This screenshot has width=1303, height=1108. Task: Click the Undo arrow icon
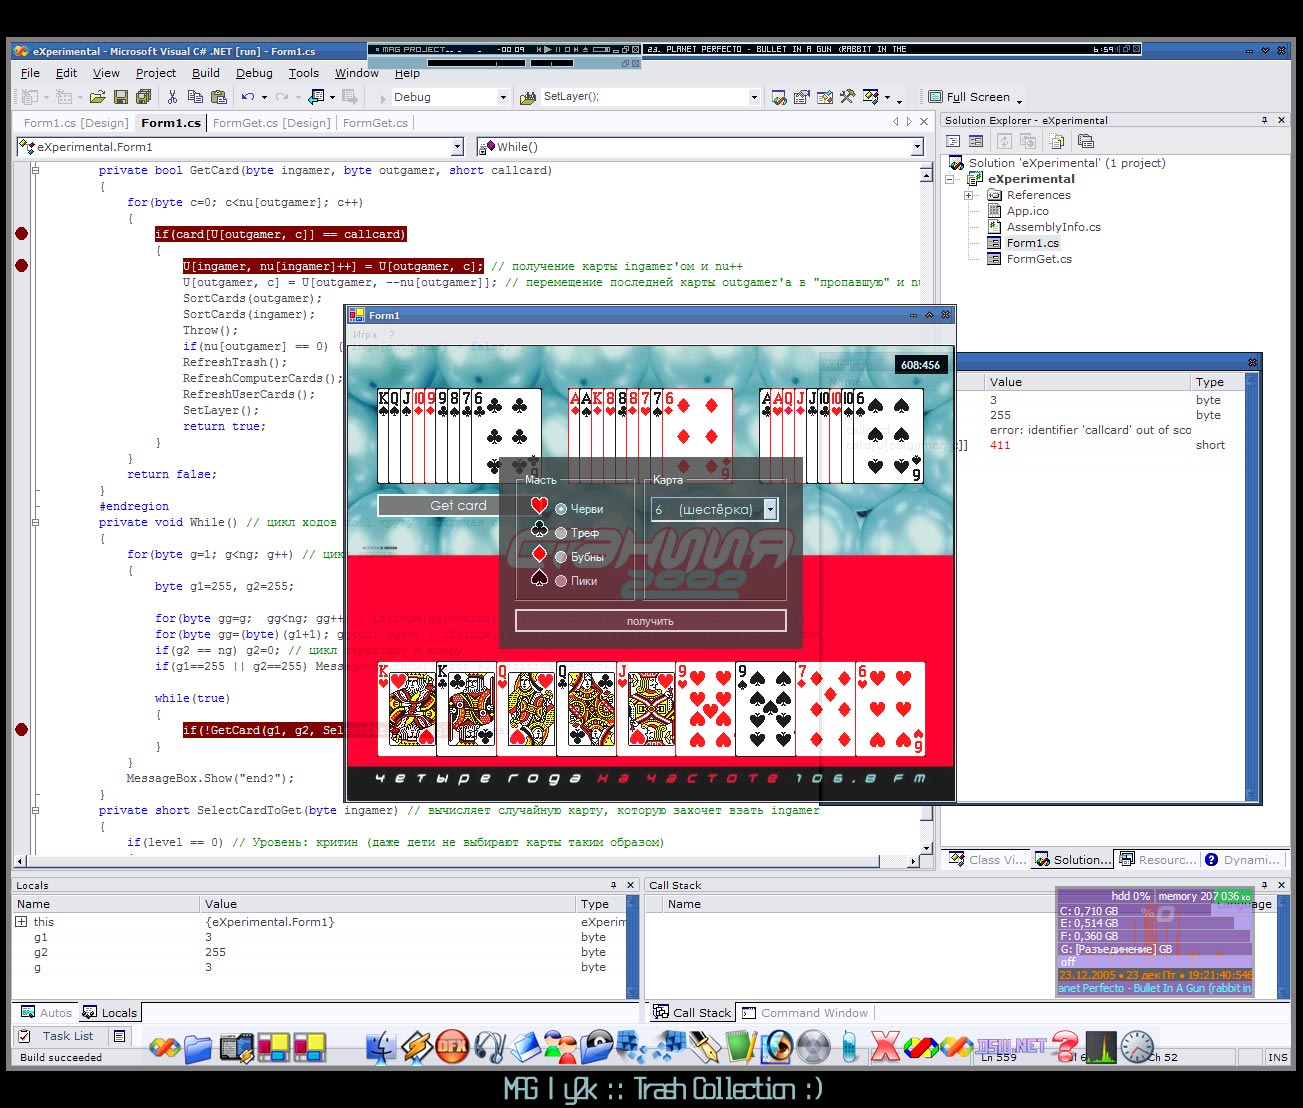point(247,97)
